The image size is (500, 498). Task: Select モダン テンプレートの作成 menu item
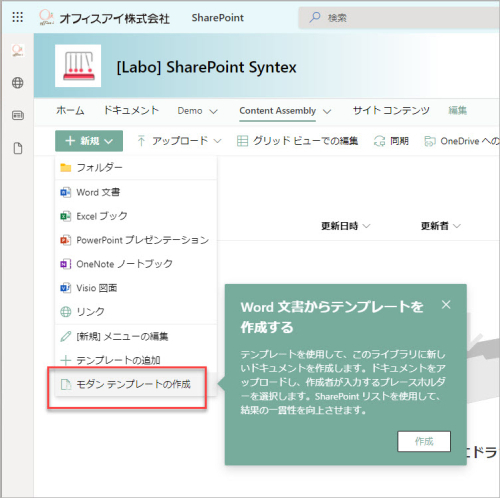point(136,384)
